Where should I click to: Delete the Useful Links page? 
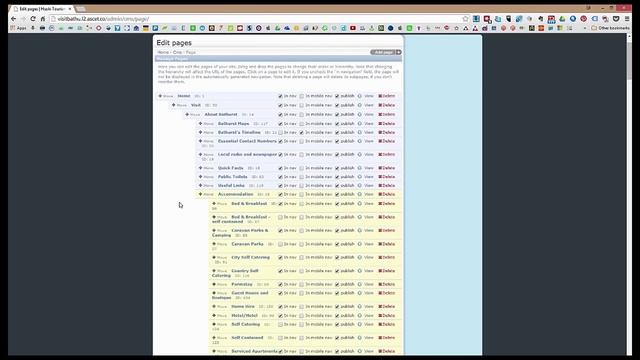(387, 186)
